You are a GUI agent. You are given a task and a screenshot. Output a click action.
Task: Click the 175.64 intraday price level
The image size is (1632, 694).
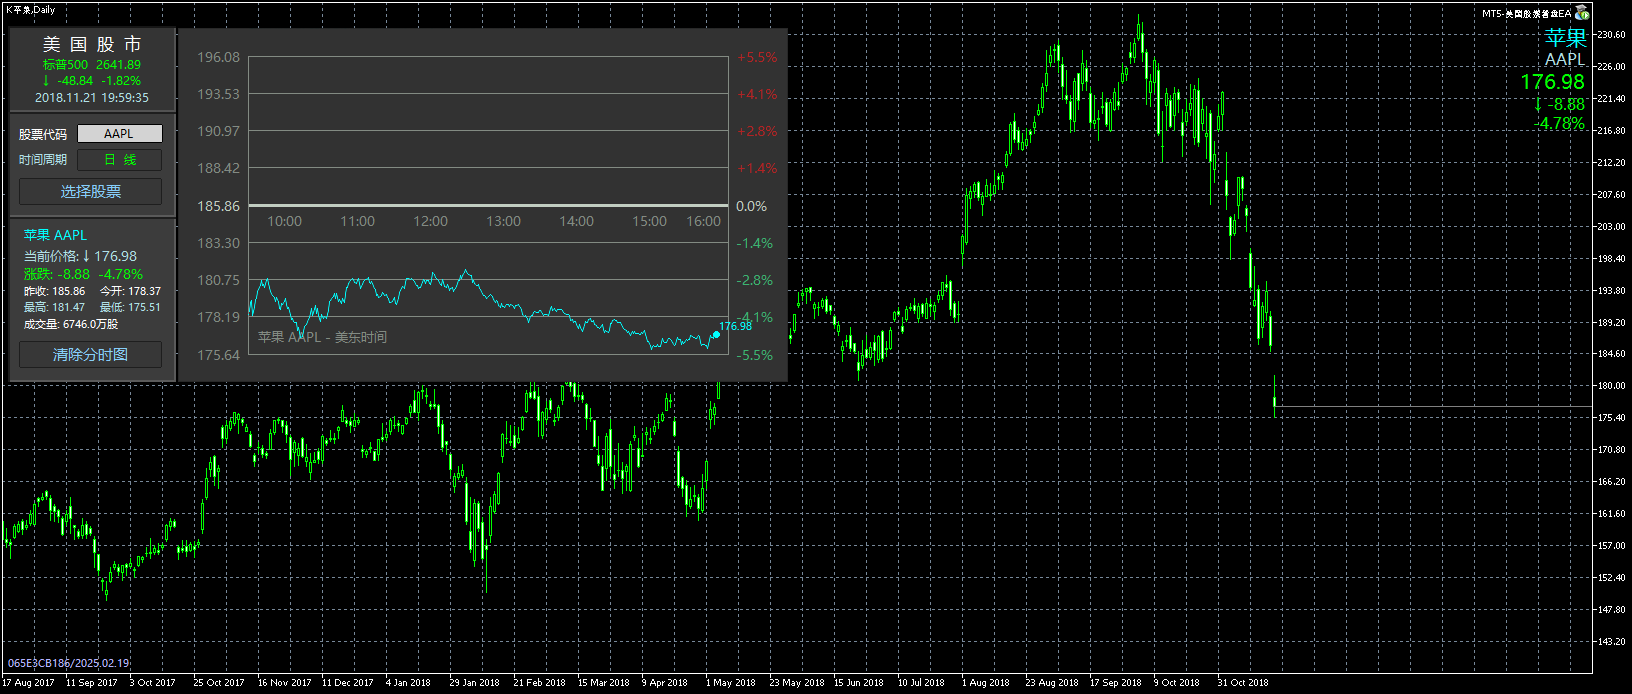218,355
